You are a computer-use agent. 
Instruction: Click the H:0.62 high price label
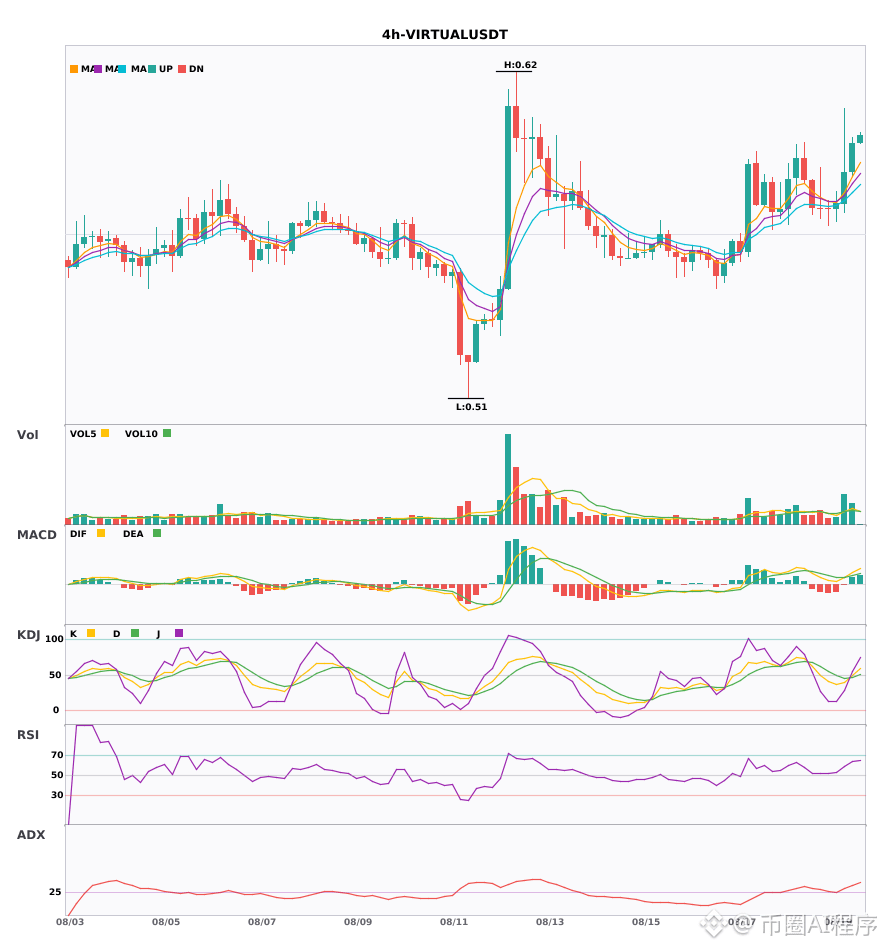(x=520, y=65)
